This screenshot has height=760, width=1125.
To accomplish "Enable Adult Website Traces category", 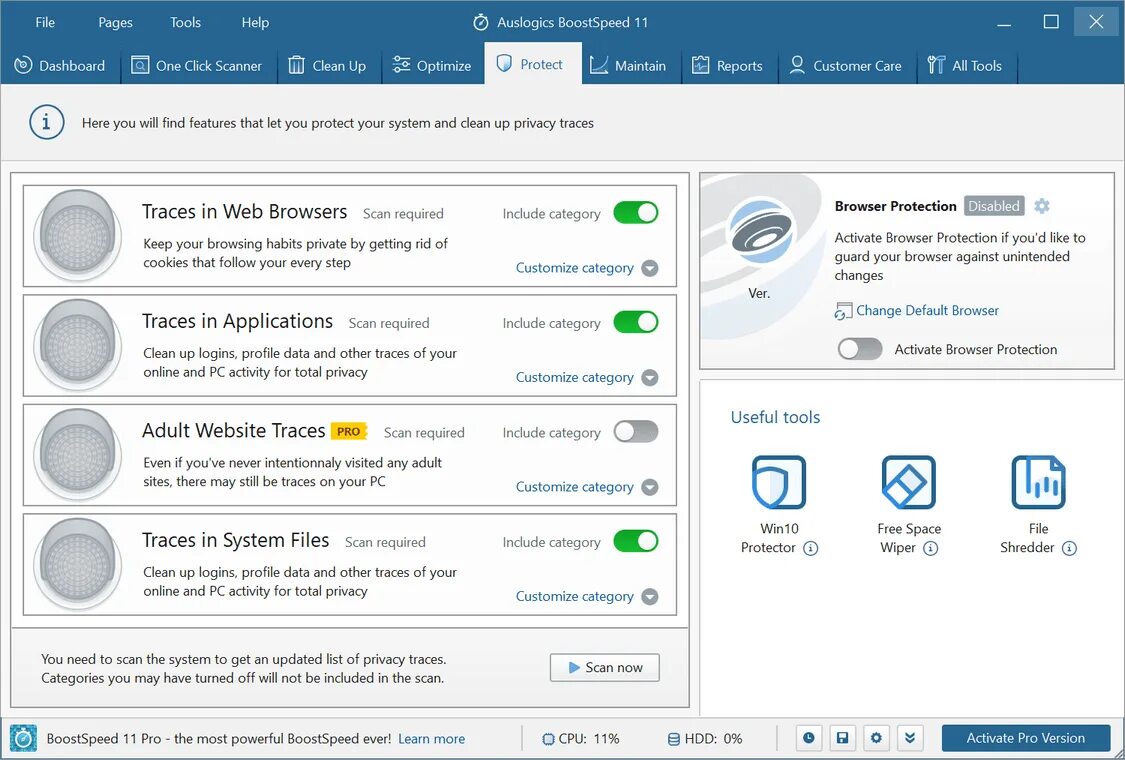I will pyautogui.click(x=636, y=432).
